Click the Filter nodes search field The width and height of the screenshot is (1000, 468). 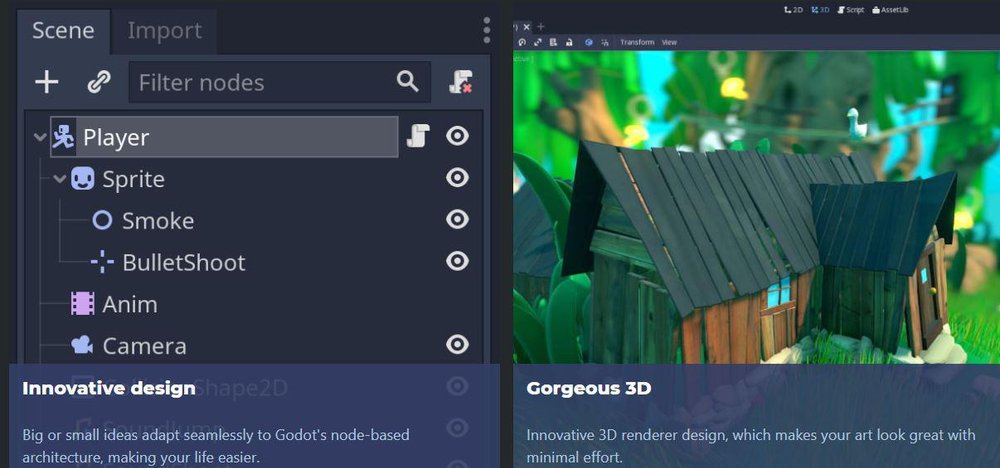[279, 82]
